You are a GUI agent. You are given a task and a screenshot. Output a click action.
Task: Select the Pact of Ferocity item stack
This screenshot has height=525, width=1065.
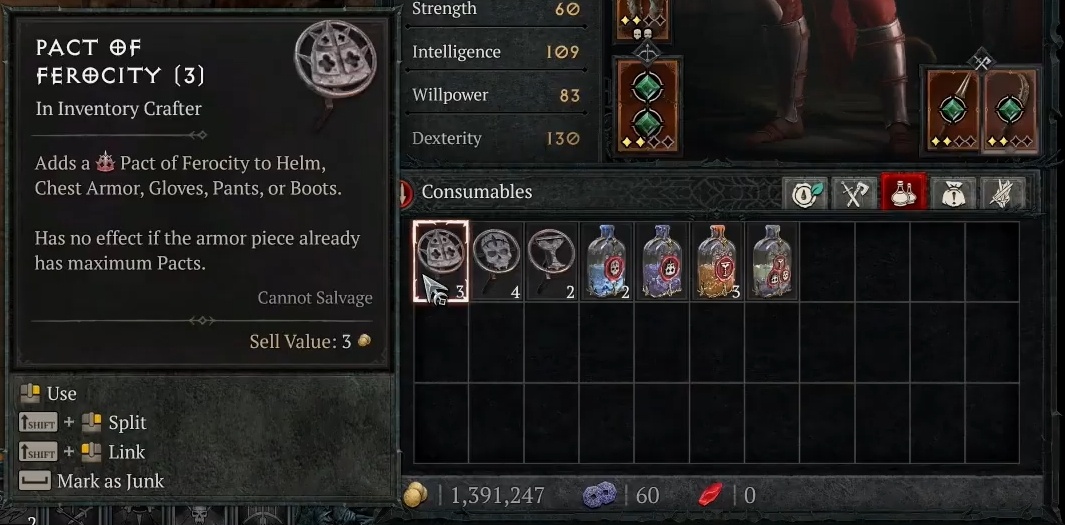tap(441, 261)
